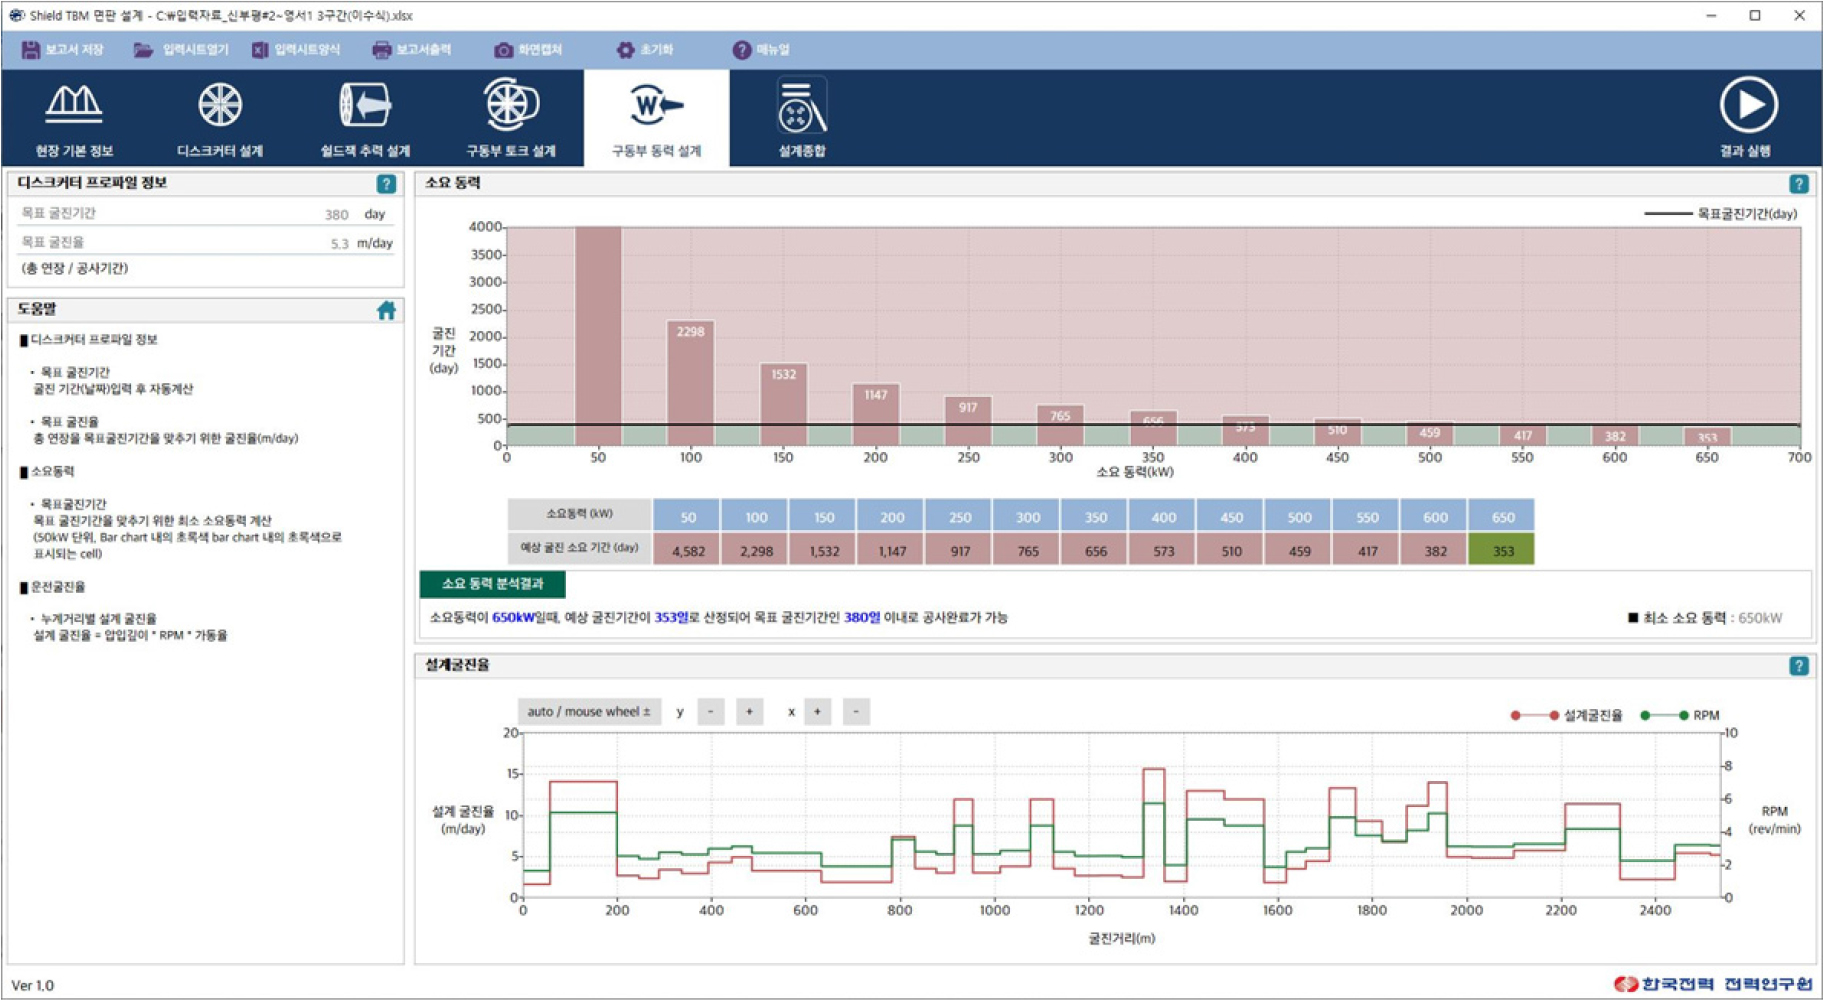Open help for 소요 동력 panel
Screen dimensions: 1823x1000
pos(1798,184)
